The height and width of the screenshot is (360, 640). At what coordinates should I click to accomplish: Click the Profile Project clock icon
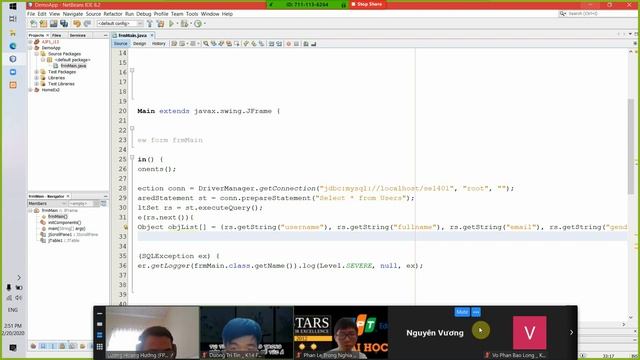click(198, 24)
